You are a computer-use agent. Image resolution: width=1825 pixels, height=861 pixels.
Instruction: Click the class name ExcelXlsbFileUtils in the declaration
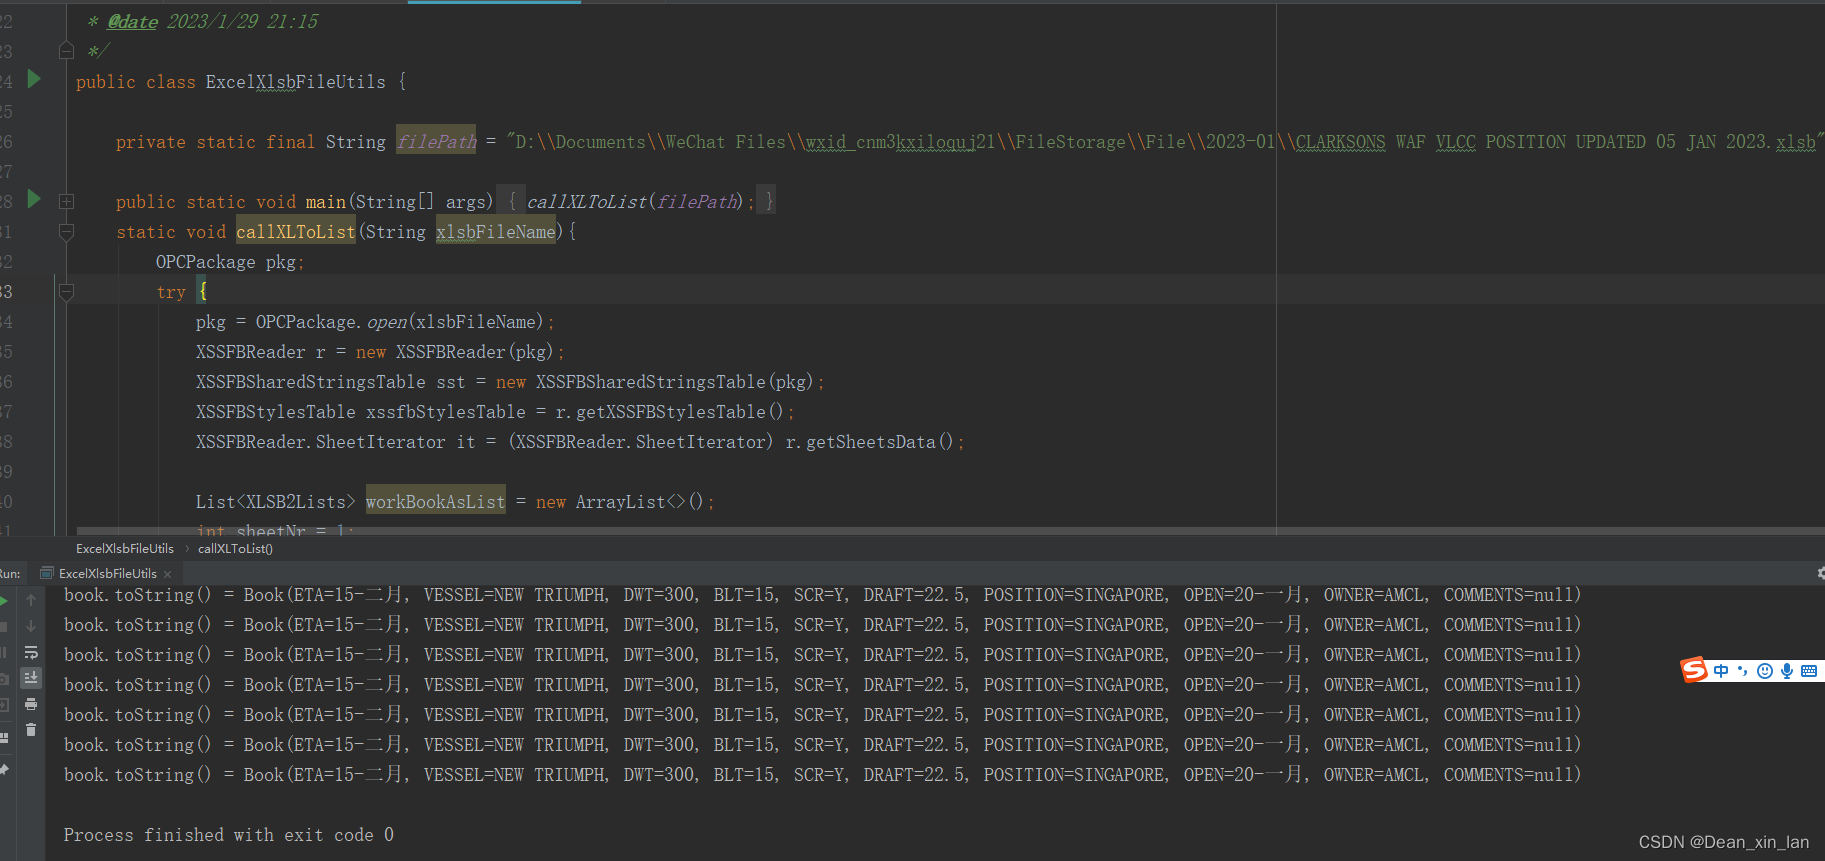(295, 81)
